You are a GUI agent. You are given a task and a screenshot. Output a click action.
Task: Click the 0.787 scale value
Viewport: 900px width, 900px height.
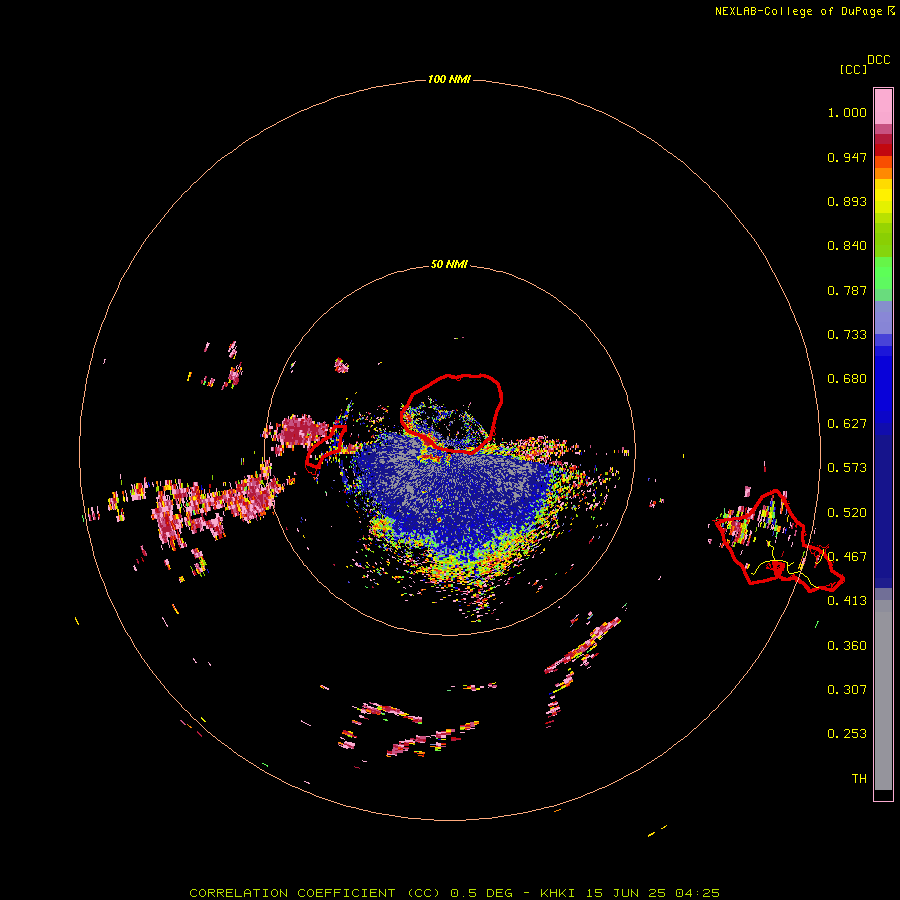click(847, 290)
